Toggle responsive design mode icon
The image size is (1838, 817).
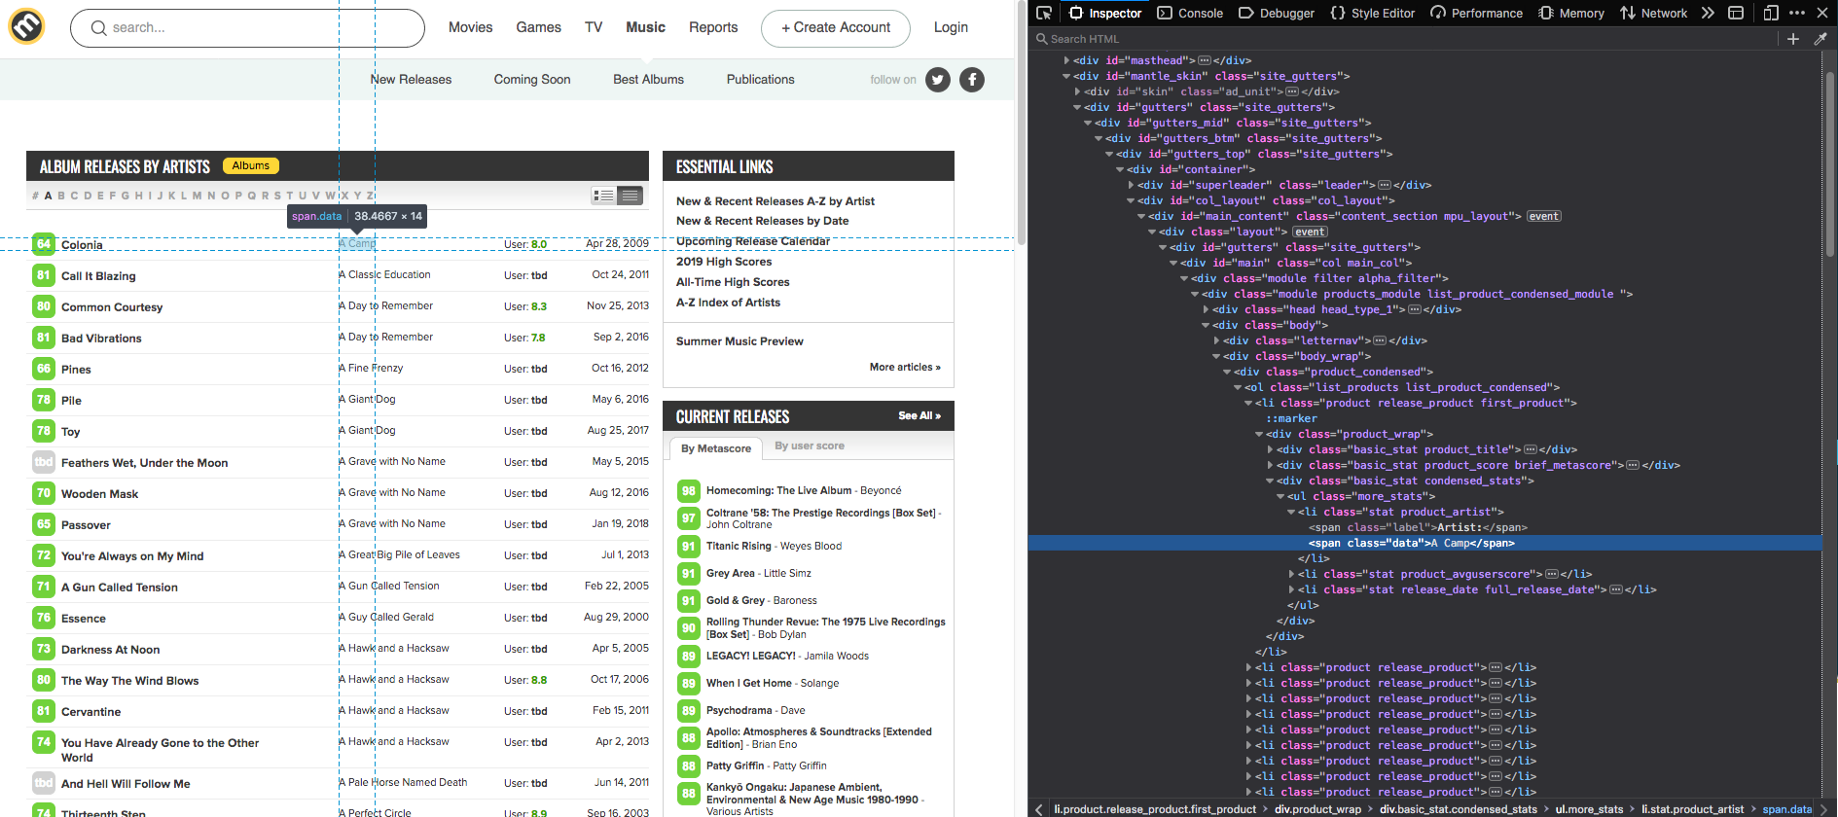[x=1771, y=13]
